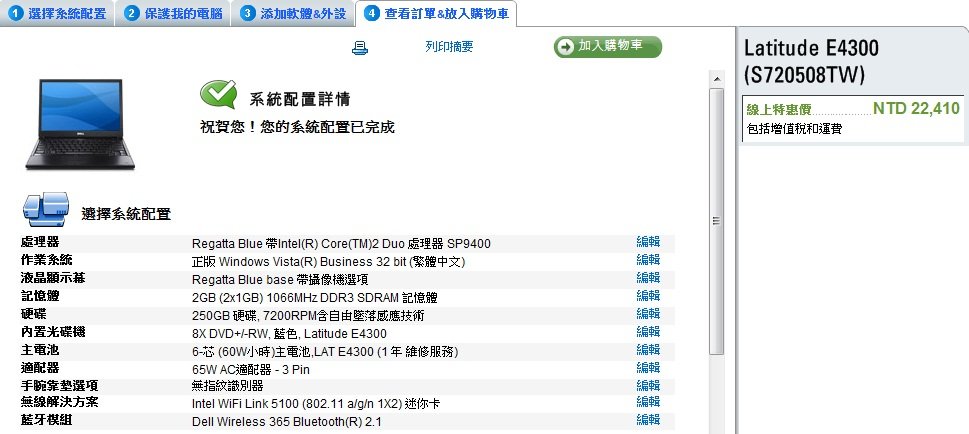Click Regatta Blue base 帶攝像機選項 value
Viewport: 969px width, 434px height.
280,280
